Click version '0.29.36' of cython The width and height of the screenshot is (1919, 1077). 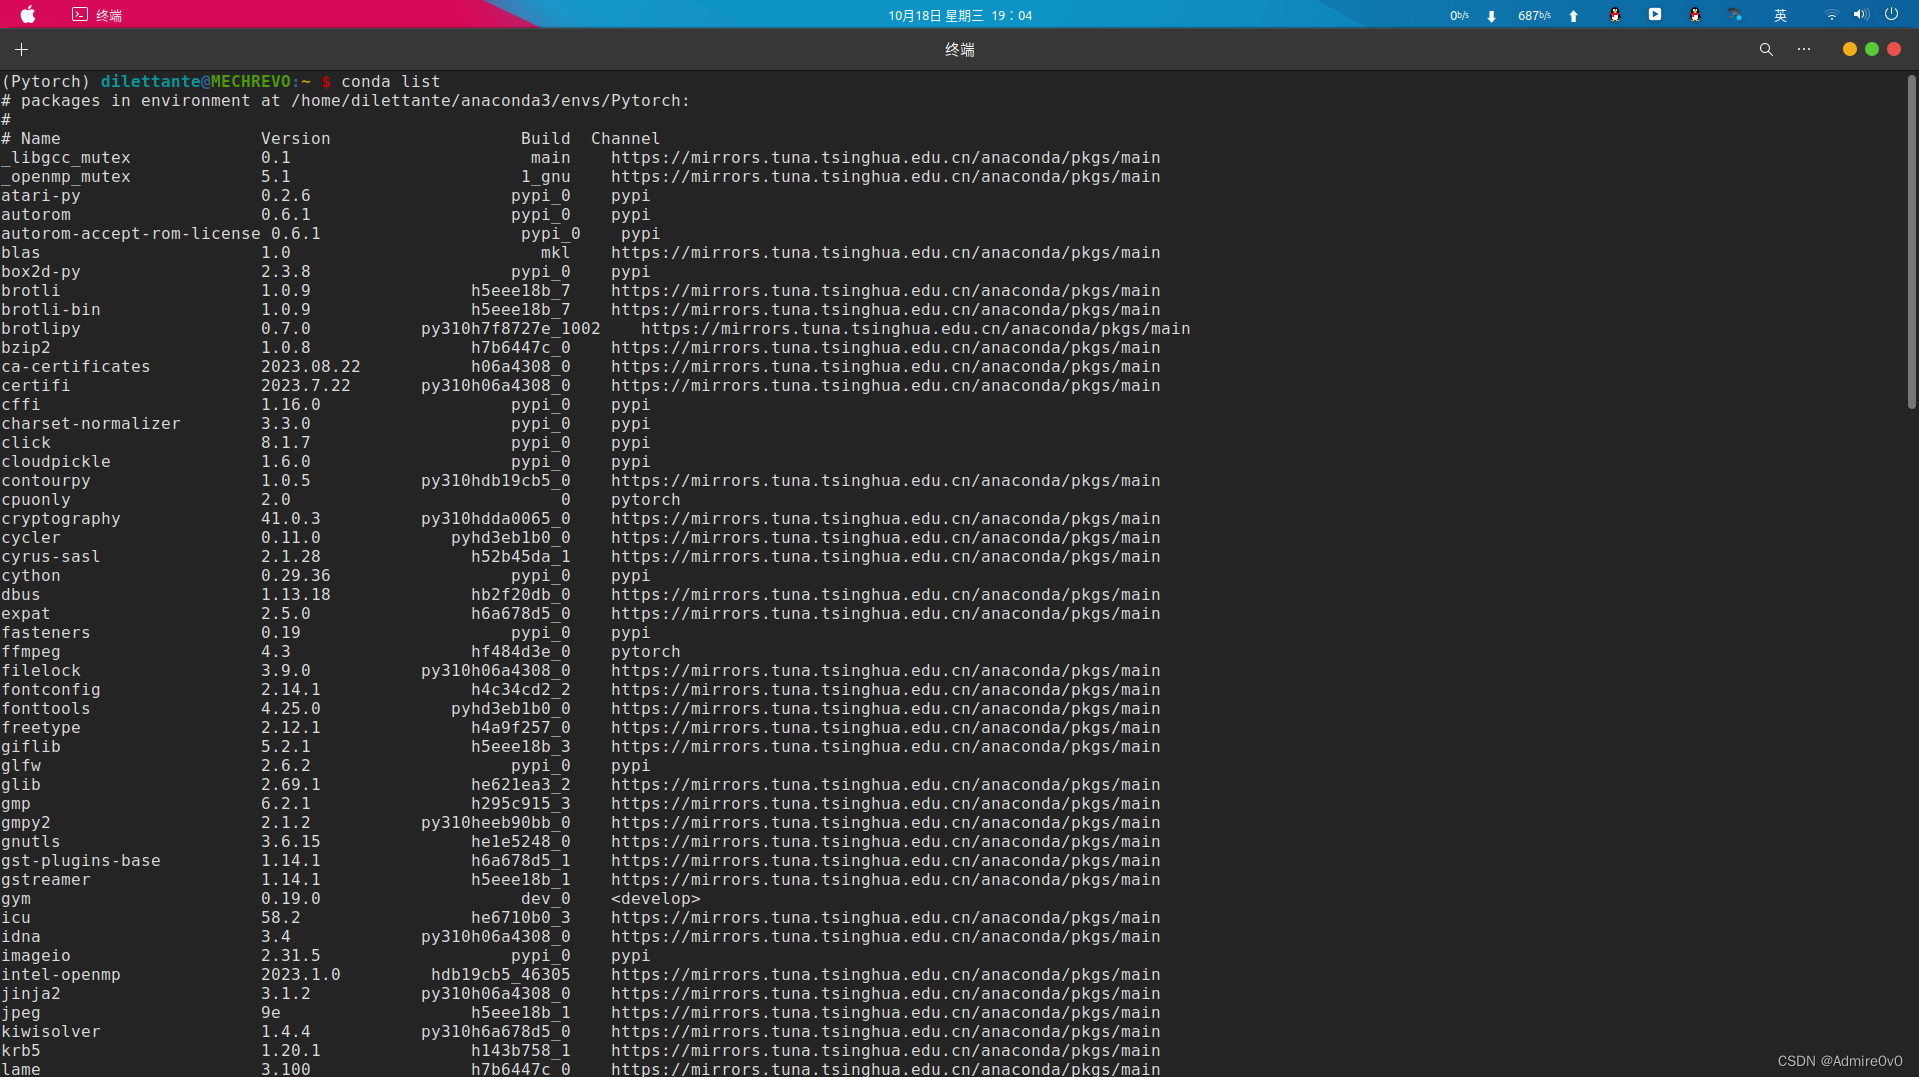tap(295, 576)
